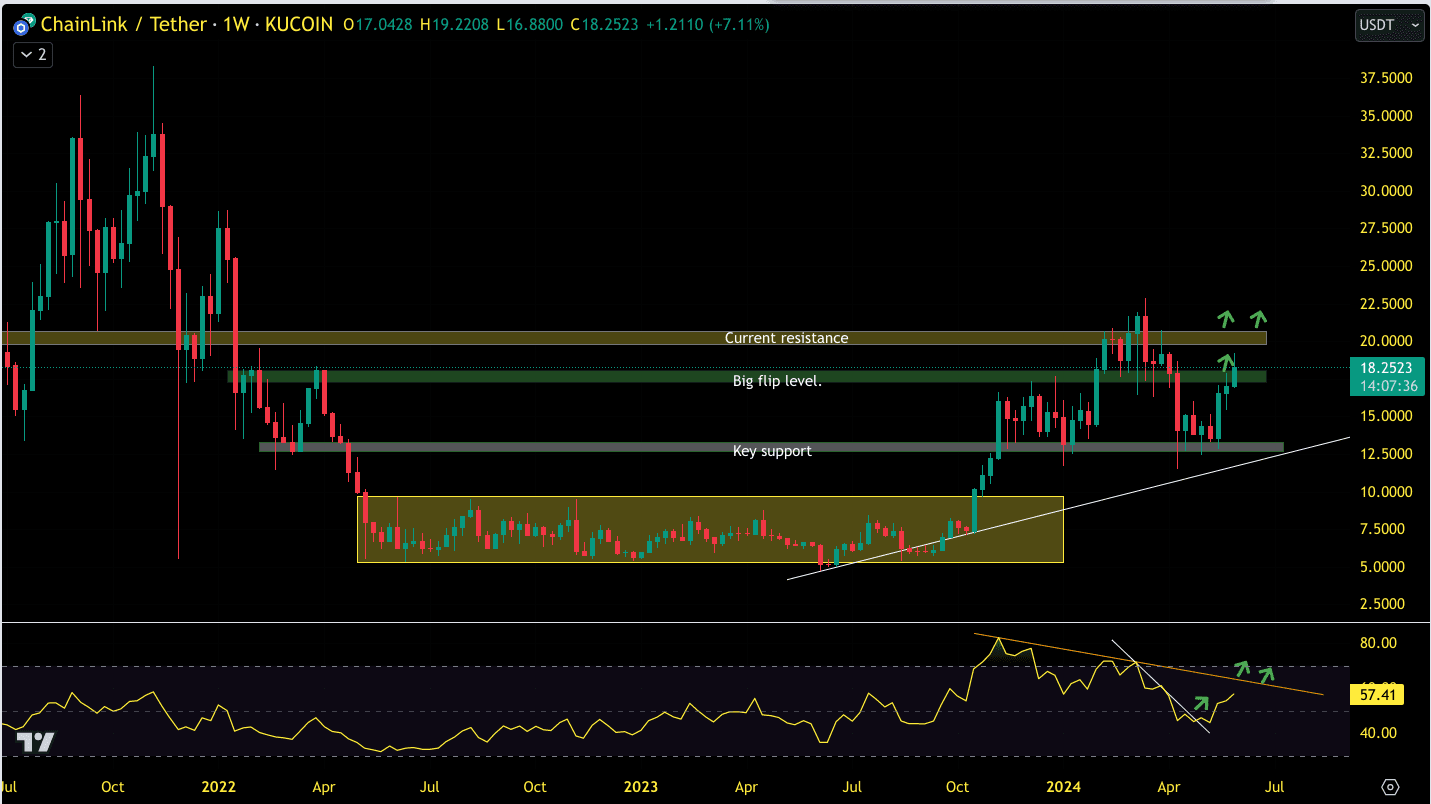The height and width of the screenshot is (804, 1431).
Task: Click the 30.0000 price scale label
Action: point(1384,191)
